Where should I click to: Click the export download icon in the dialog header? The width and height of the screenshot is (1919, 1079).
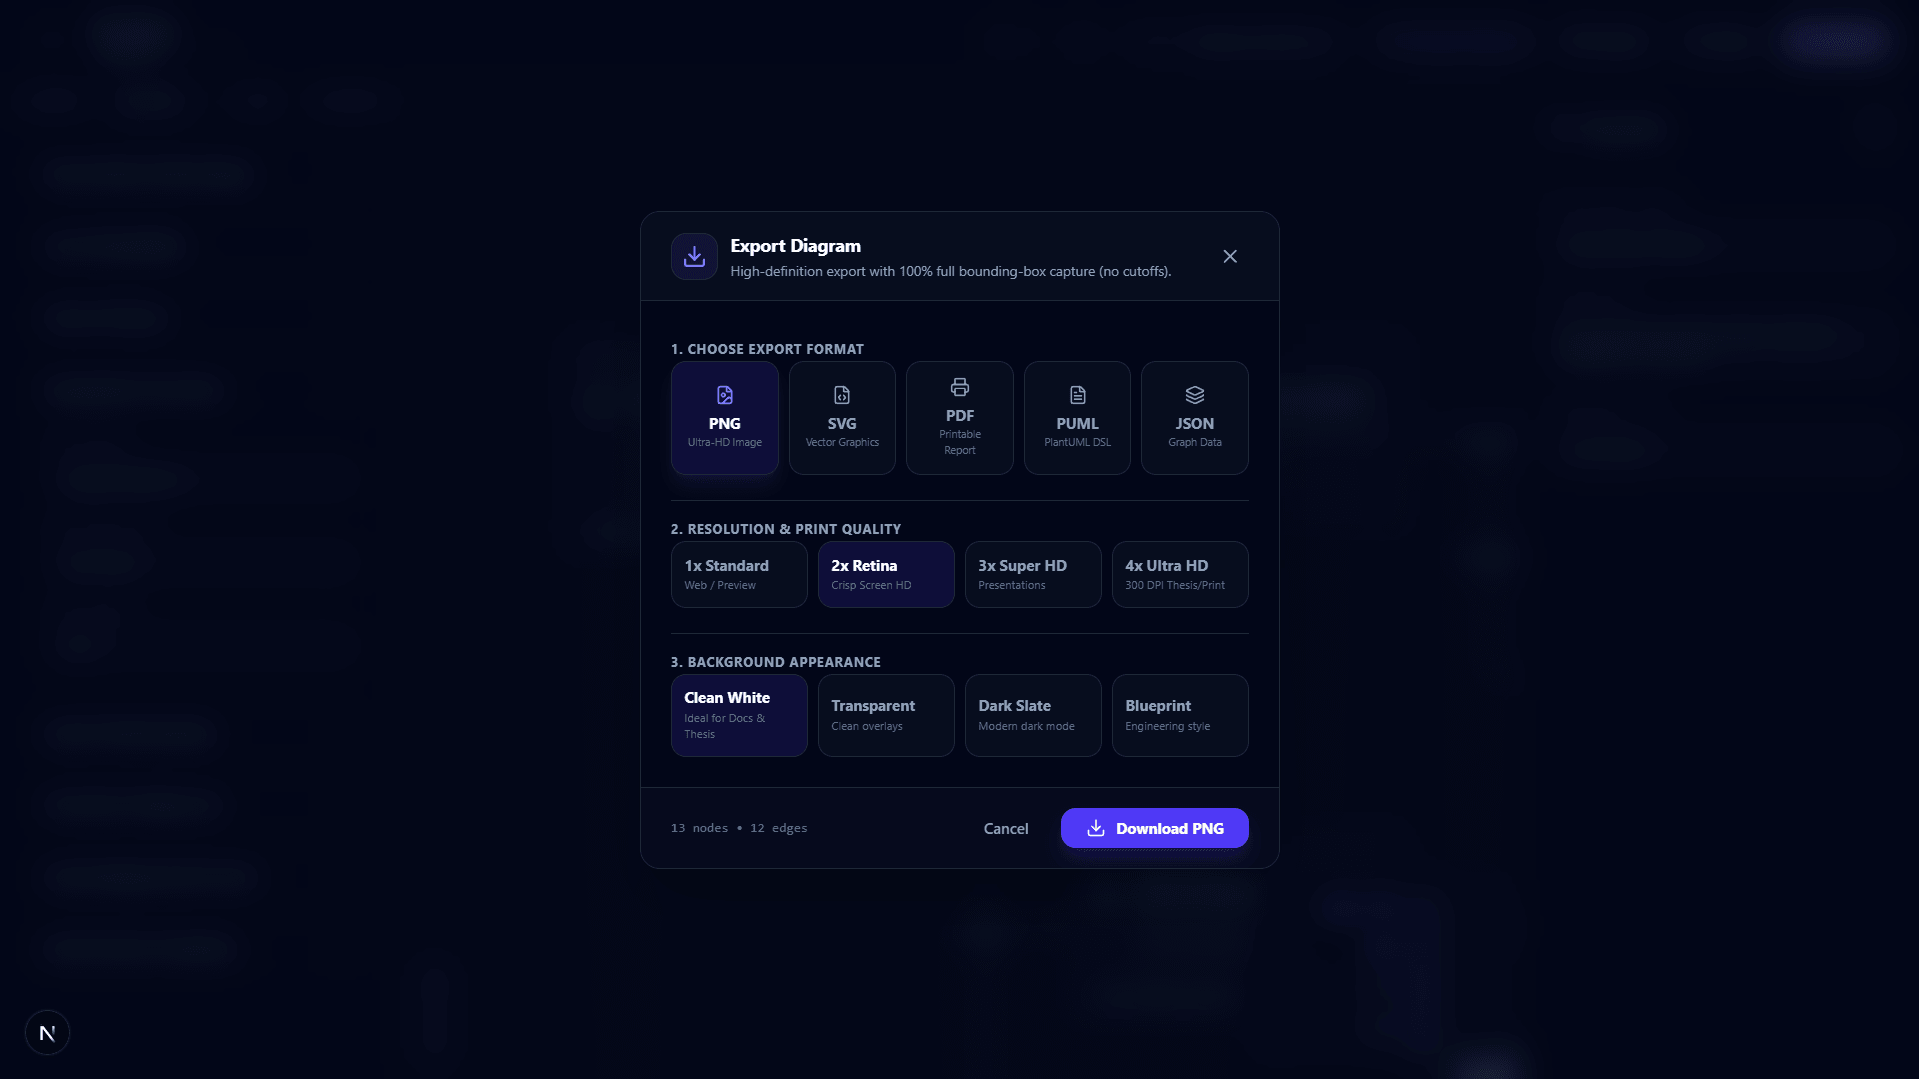click(694, 257)
